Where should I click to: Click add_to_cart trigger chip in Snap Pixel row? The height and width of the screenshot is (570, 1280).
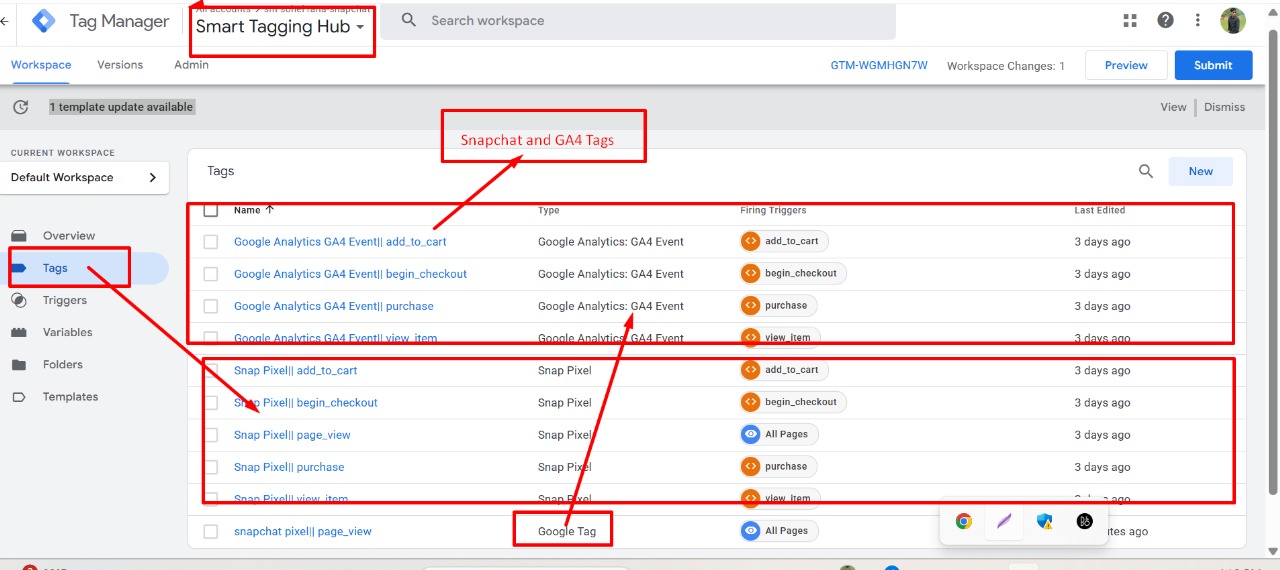point(784,370)
